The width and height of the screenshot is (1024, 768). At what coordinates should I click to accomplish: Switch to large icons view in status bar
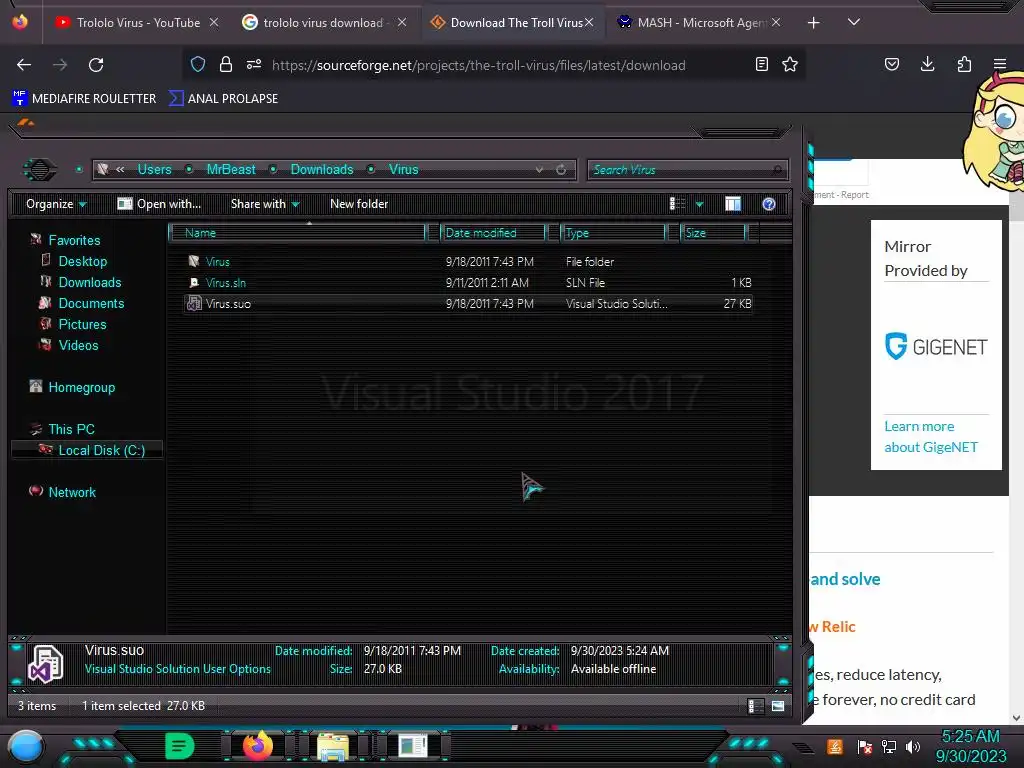[778, 706]
